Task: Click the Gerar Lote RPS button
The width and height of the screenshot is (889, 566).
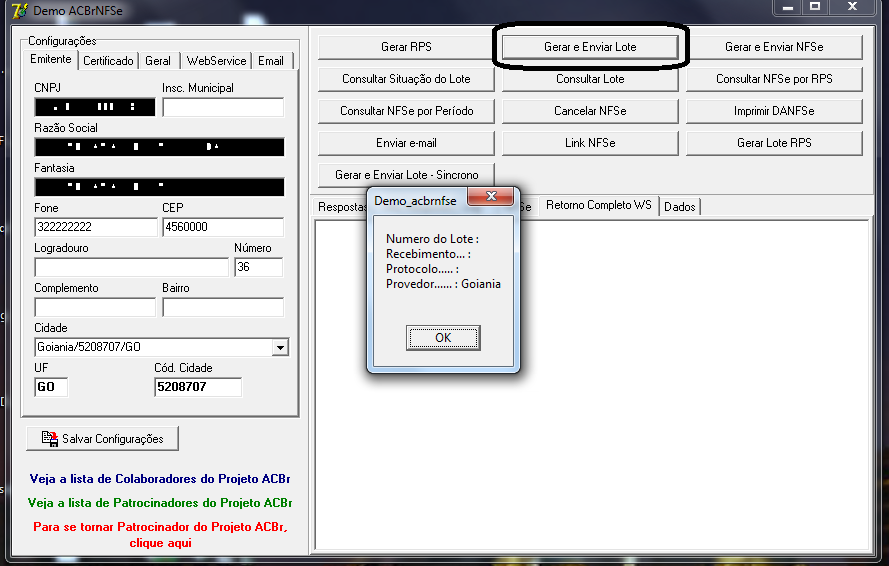Action: coord(774,143)
